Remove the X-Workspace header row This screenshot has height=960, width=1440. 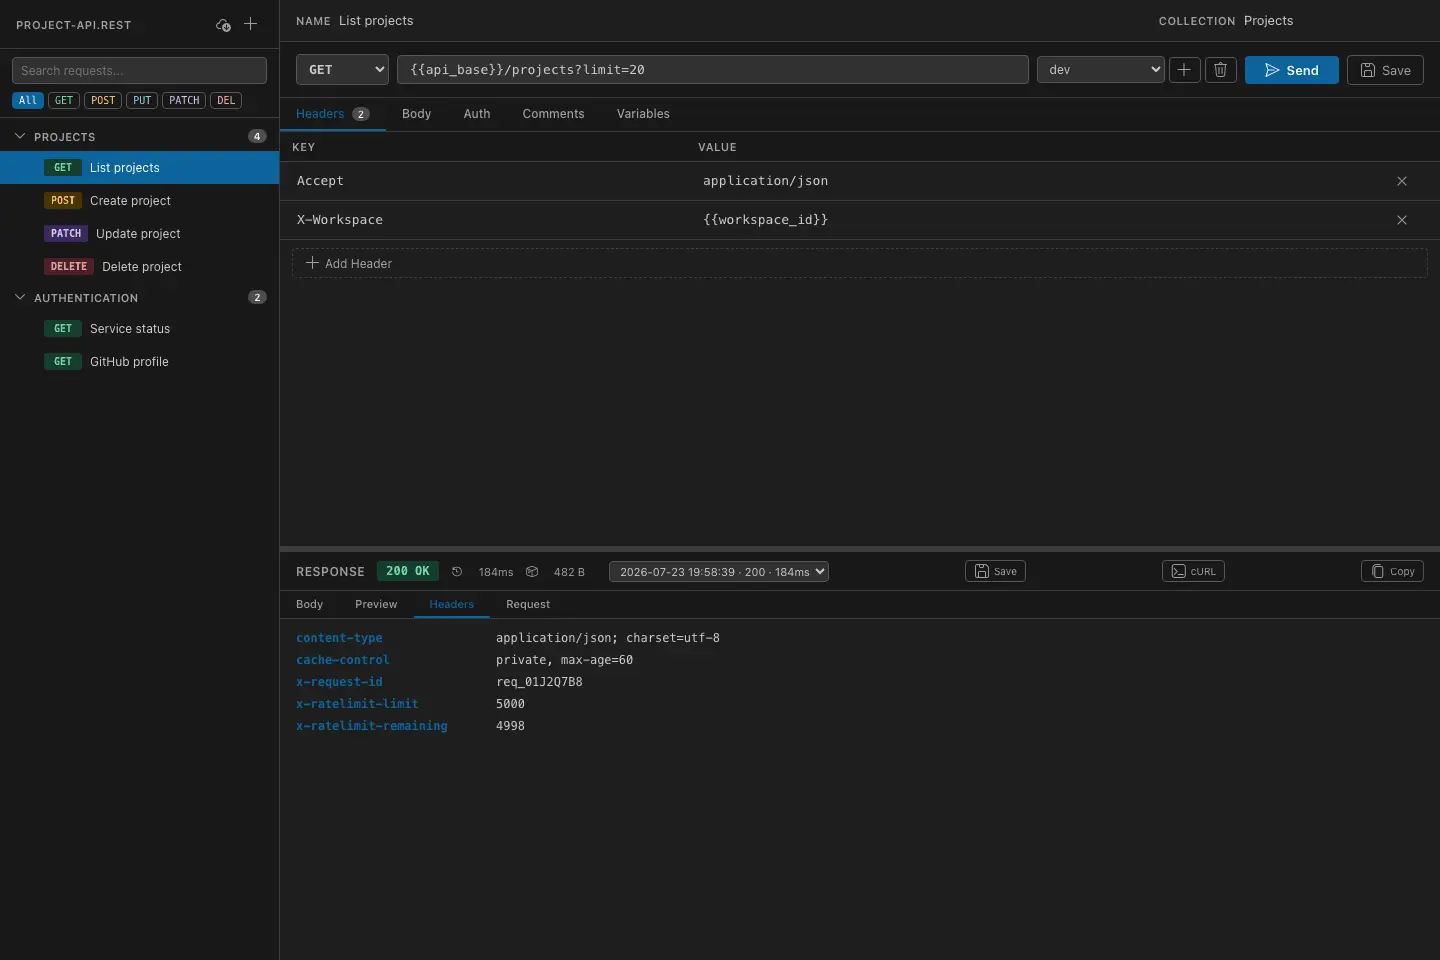[1402, 220]
